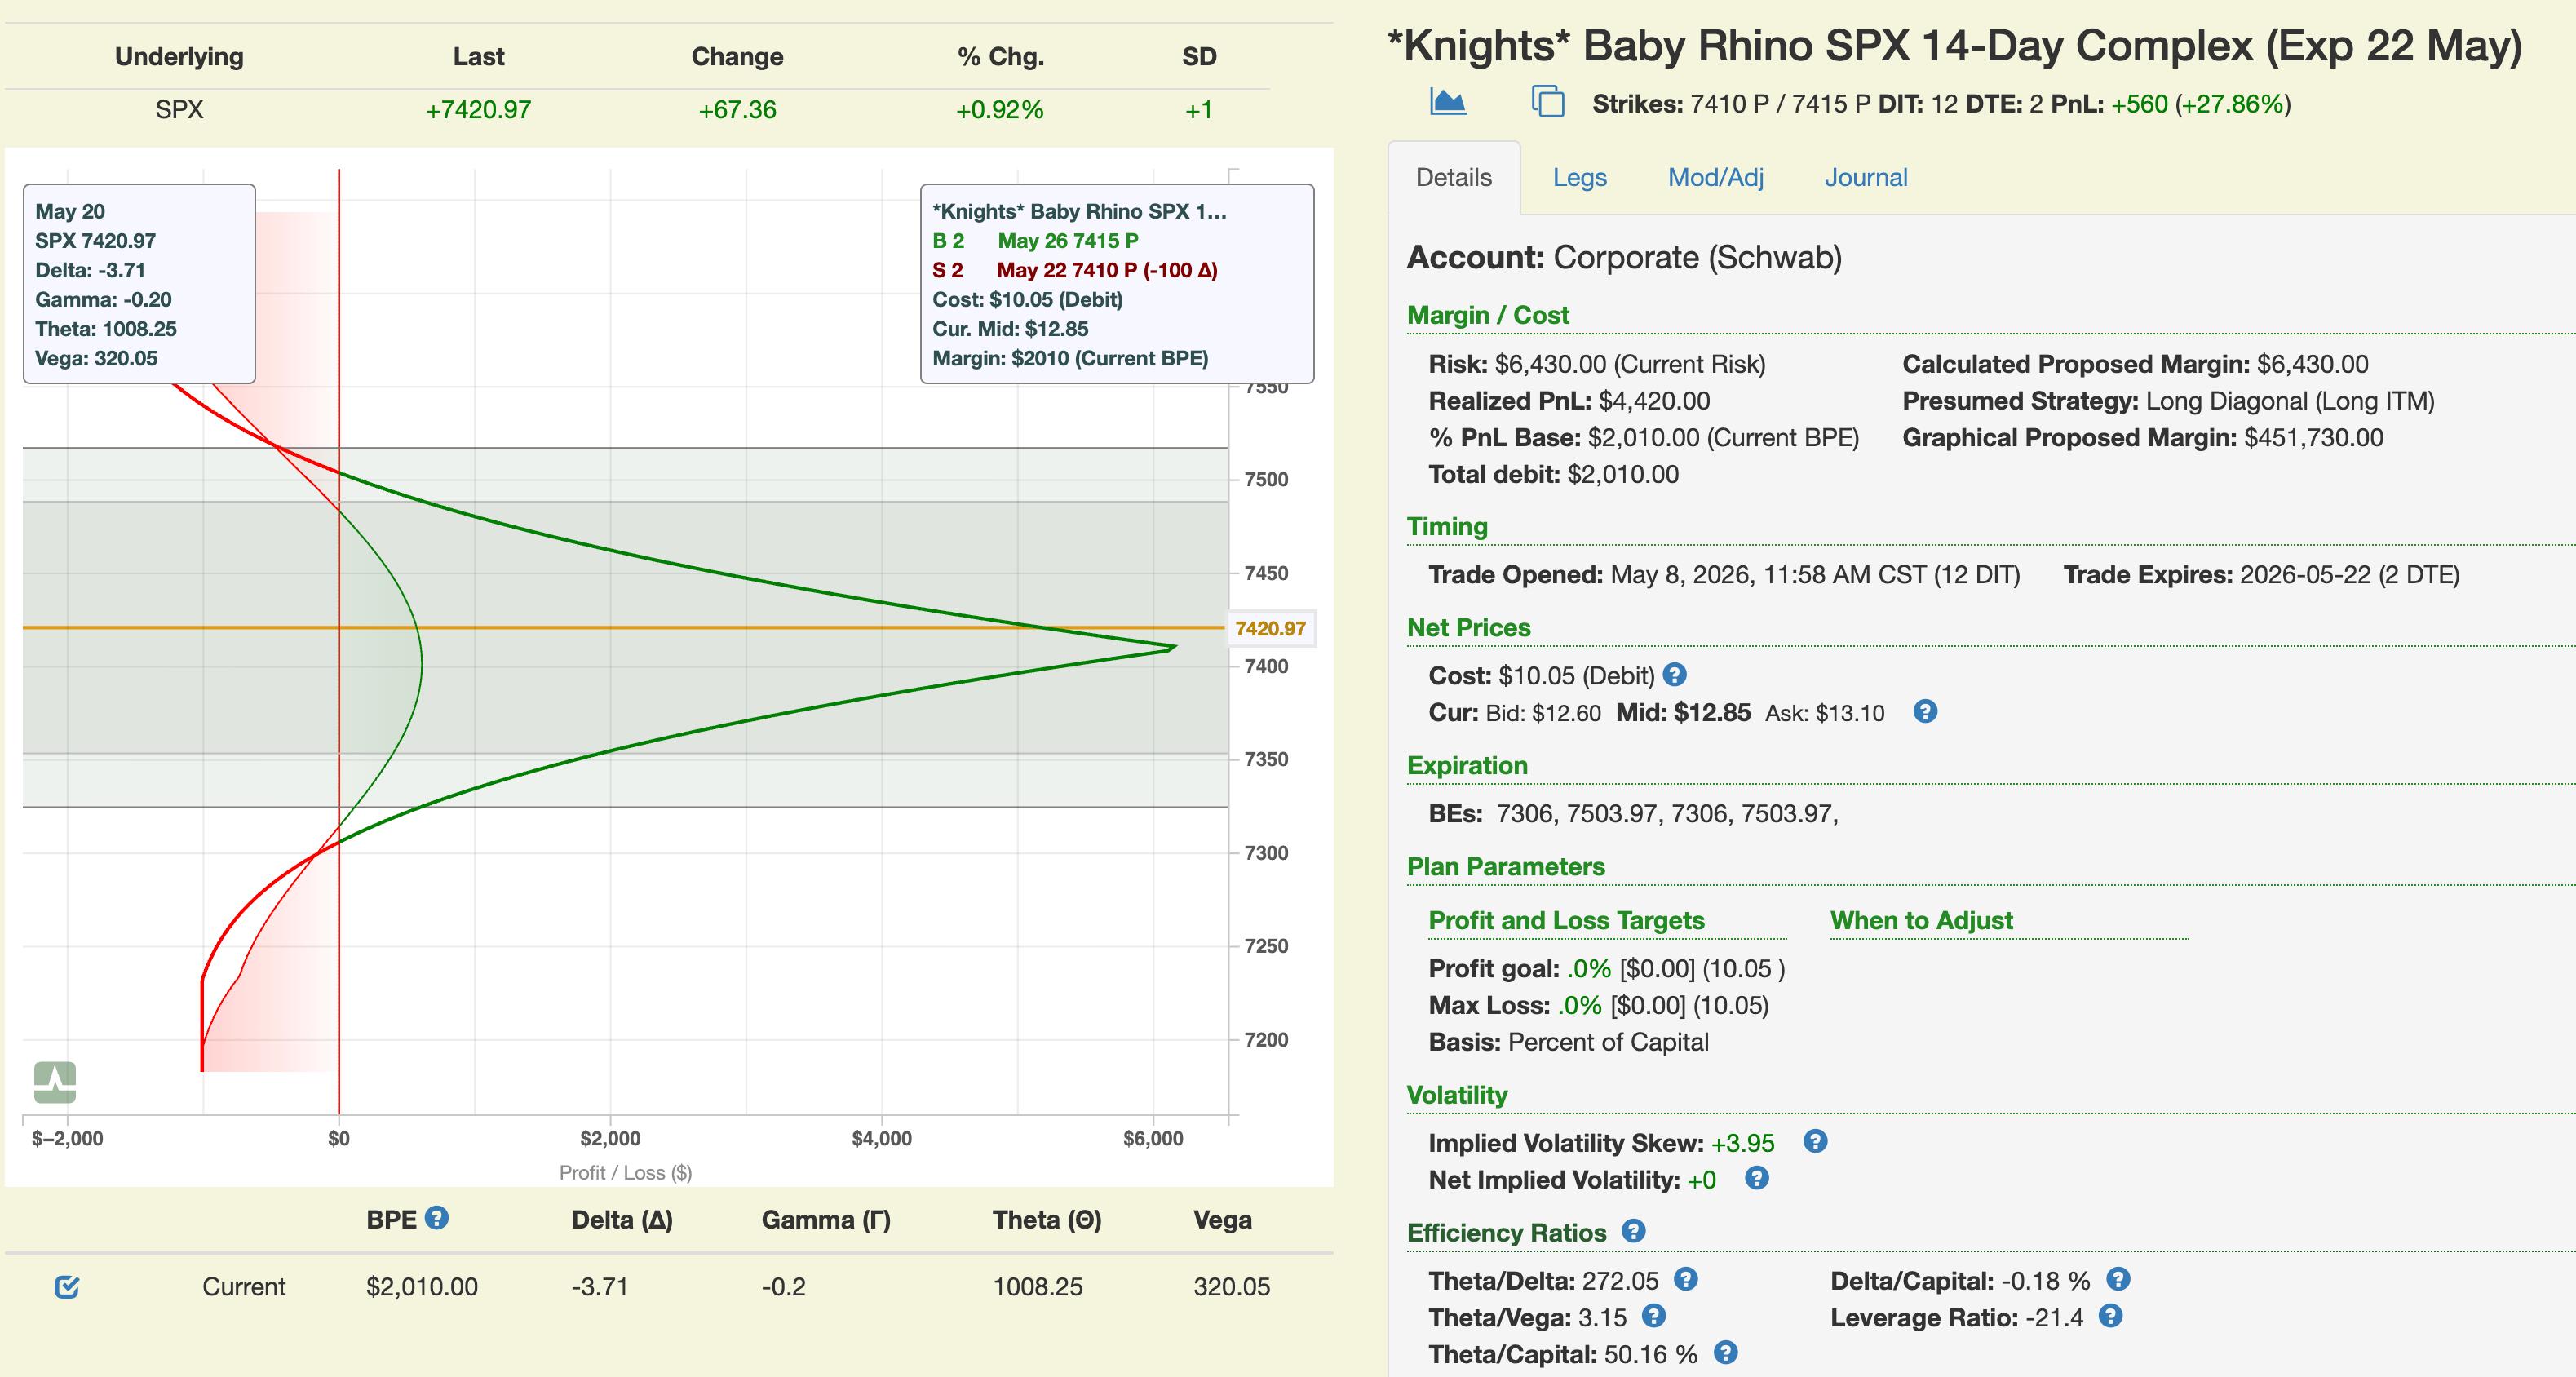Click the Graphical Proposed Margin $451,730.00 text
The width and height of the screenshot is (2576, 1377).
coord(2143,437)
